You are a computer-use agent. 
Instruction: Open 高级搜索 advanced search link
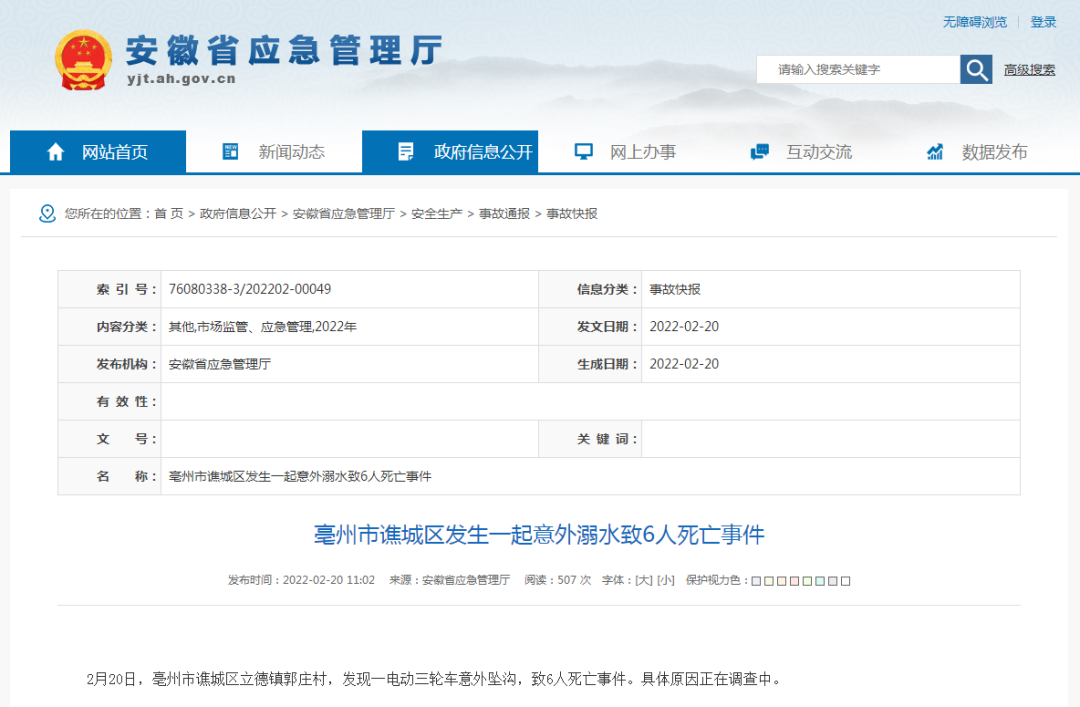1029,70
